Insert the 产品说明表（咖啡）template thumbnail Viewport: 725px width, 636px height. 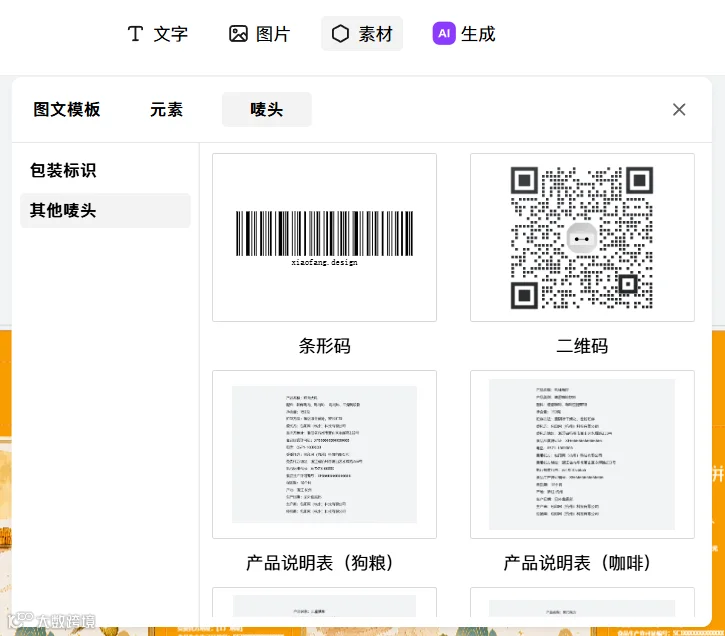(x=582, y=454)
